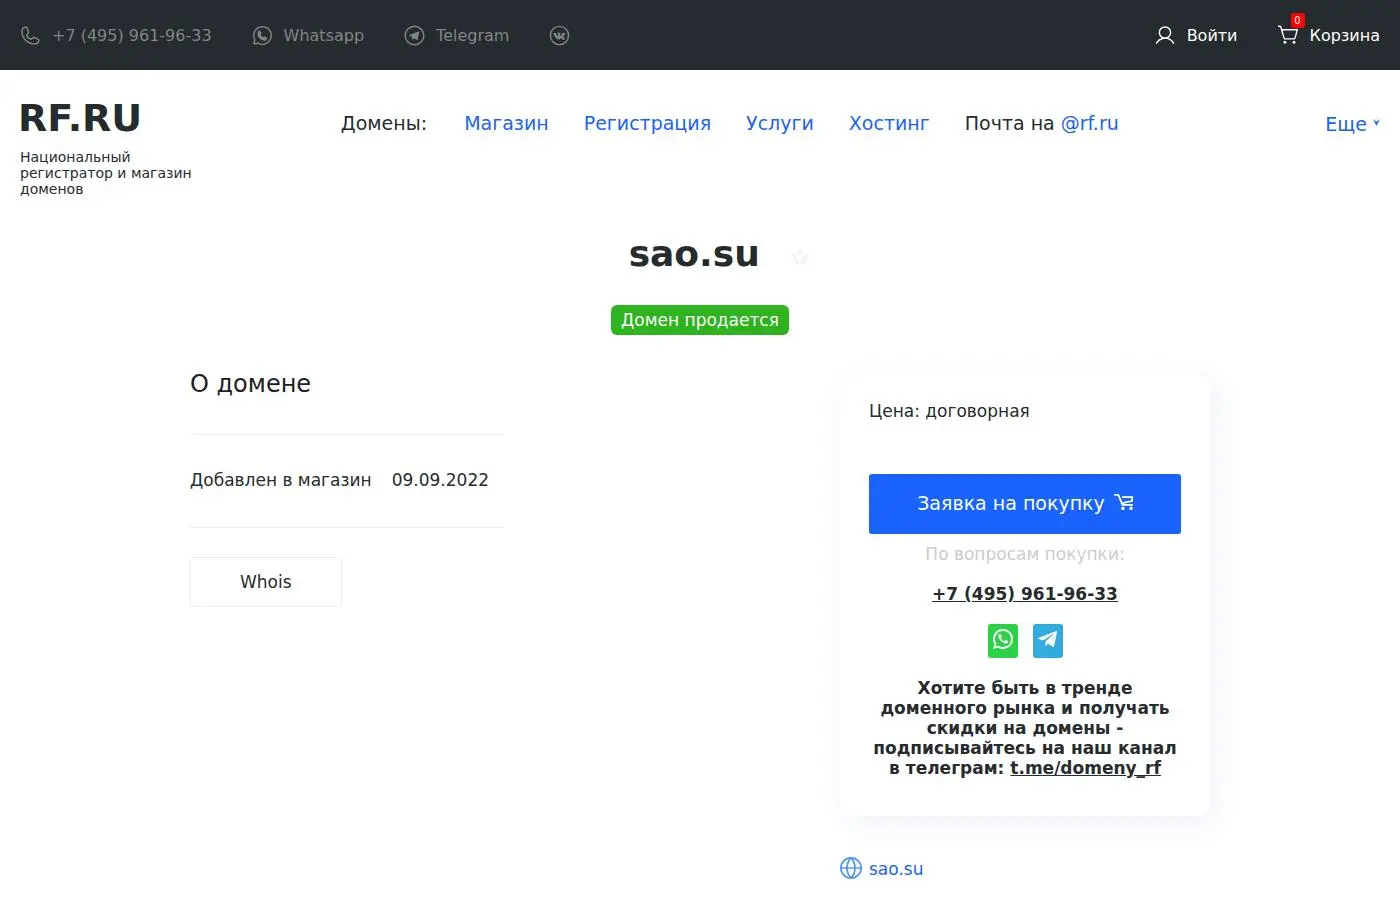This screenshot has height=900, width=1400.
Task: Click the Заявка на покупку button
Action: pos(1025,504)
